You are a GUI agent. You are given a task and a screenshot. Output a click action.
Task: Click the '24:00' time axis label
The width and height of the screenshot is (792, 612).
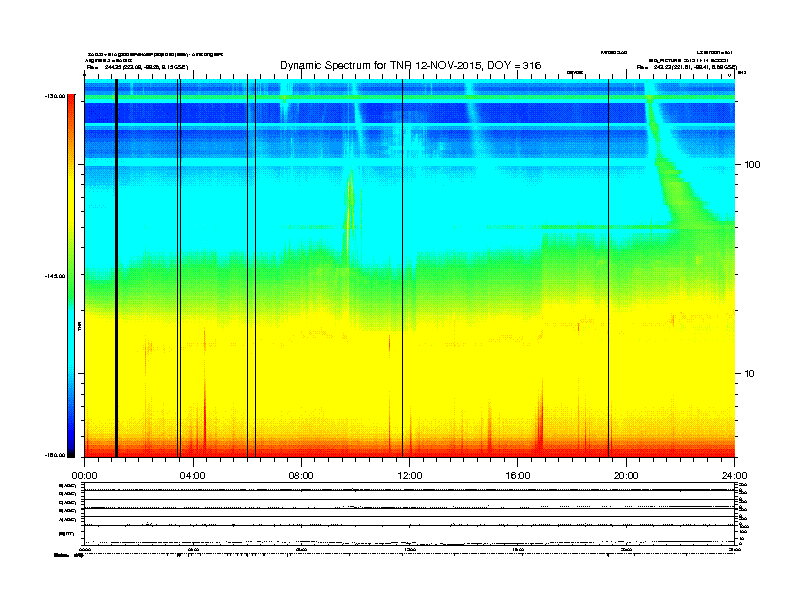pyautogui.click(x=734, y=476)
